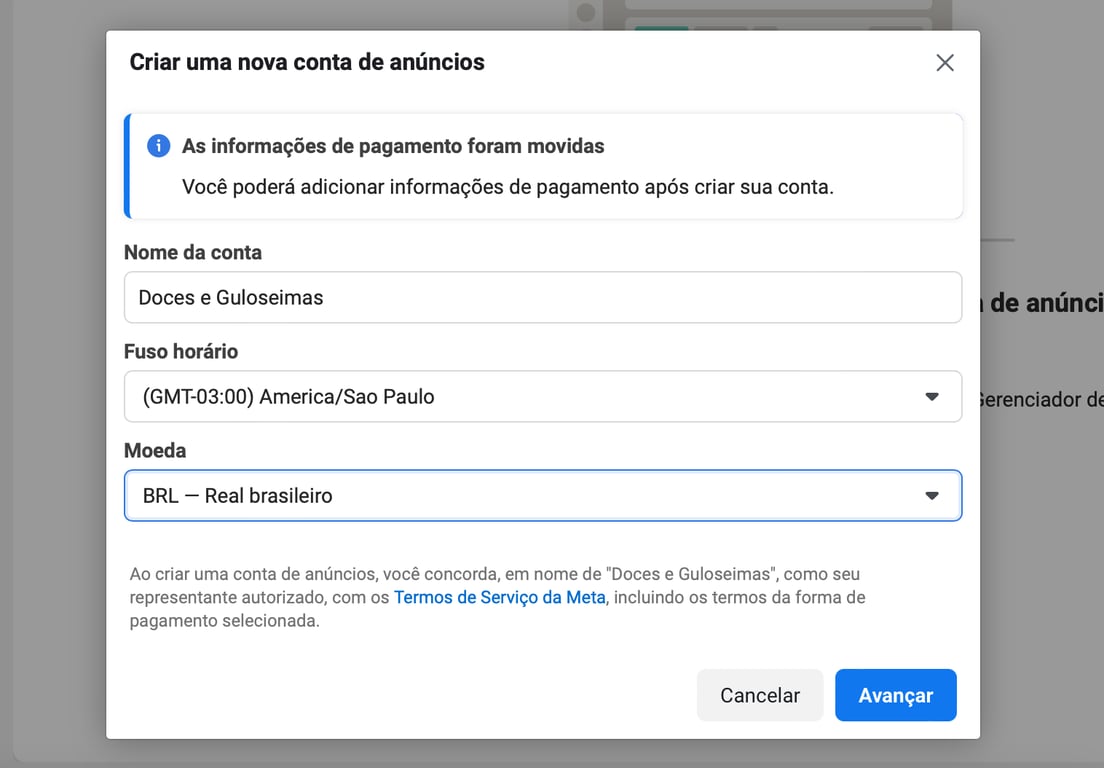Click the blue info icon in the notice
The image size is (1104, 768).
(158, 146)
